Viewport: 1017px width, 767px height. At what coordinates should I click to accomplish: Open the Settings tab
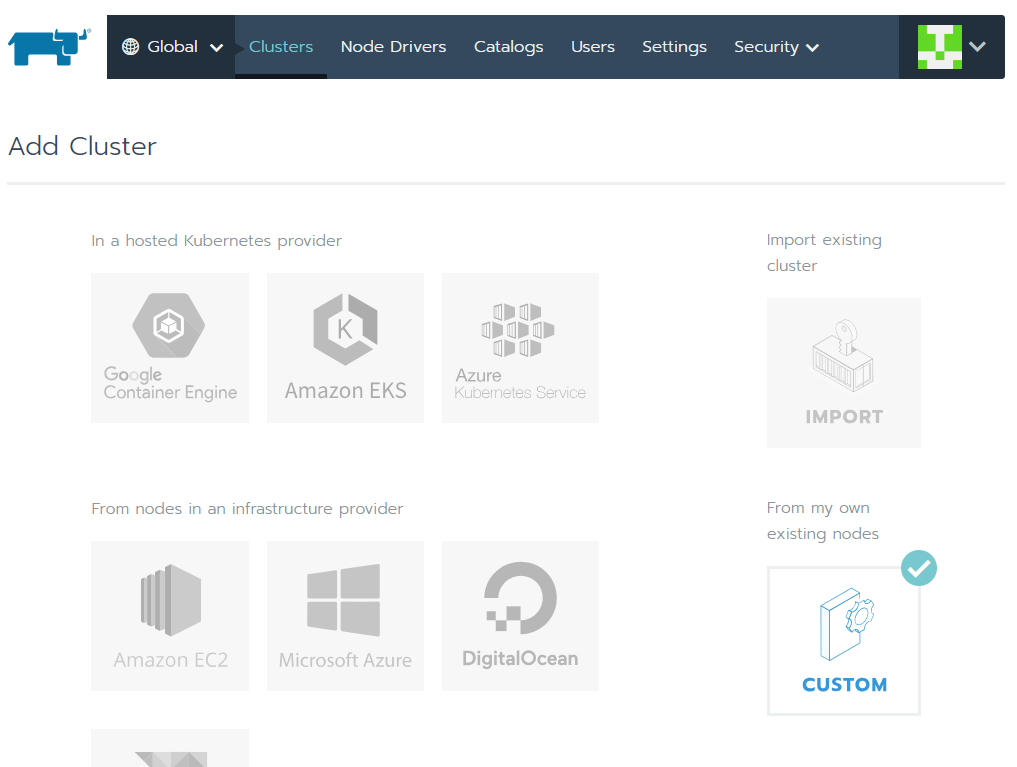click(x=674, y=47)
